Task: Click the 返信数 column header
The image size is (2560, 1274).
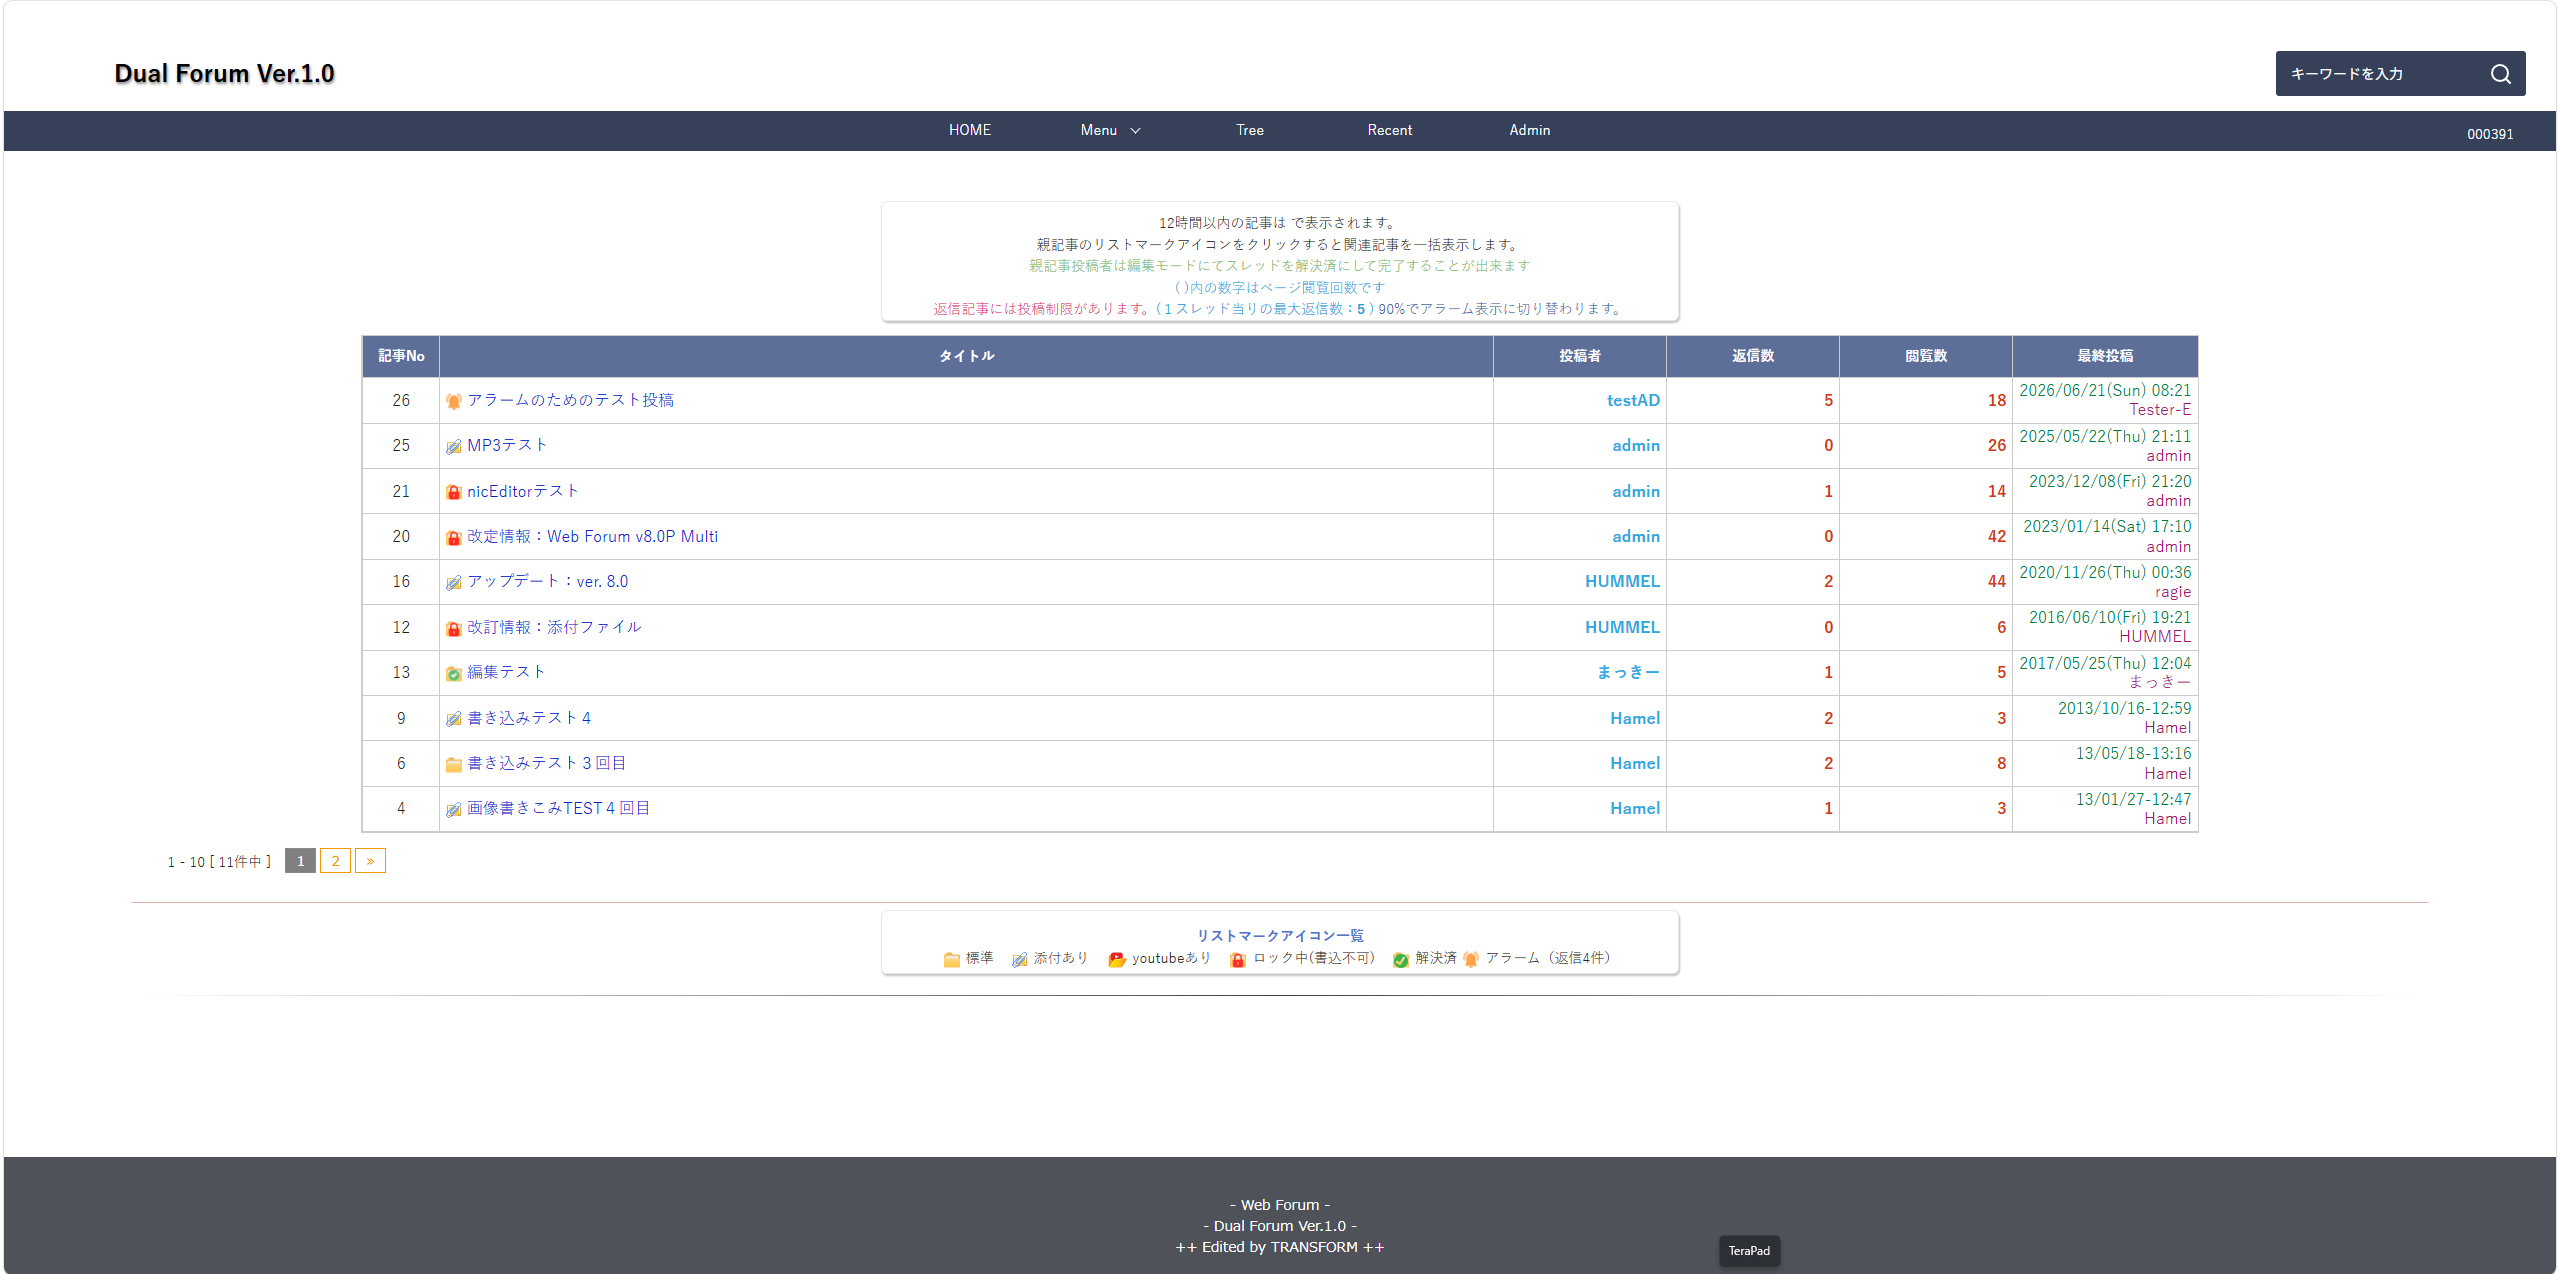Action: click(x=1753, y=356)
